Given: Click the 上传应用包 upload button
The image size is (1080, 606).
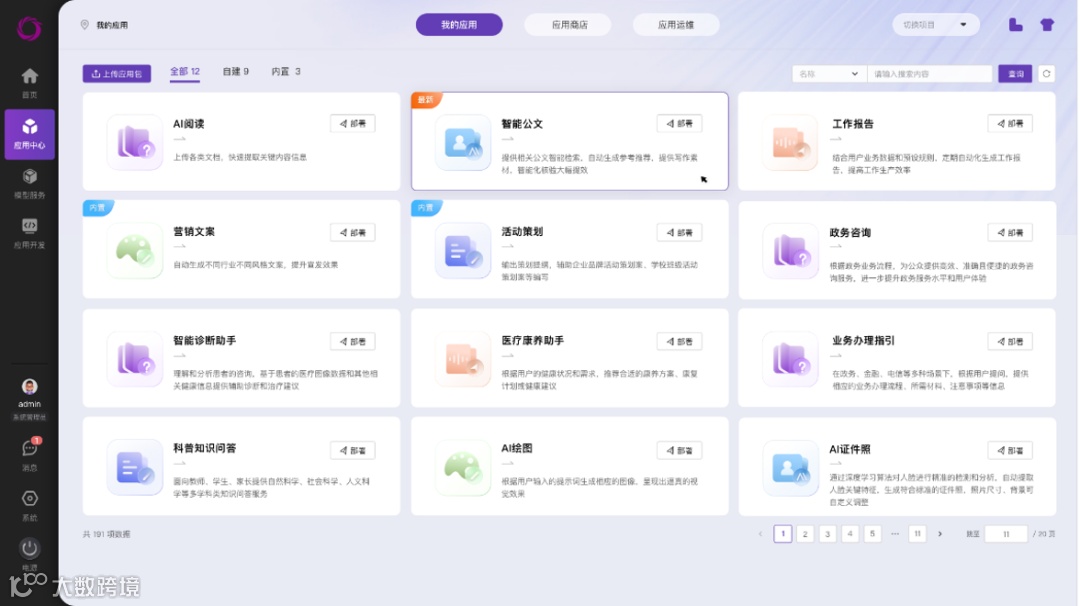Looking at the screenshot, I should point(116,74).
